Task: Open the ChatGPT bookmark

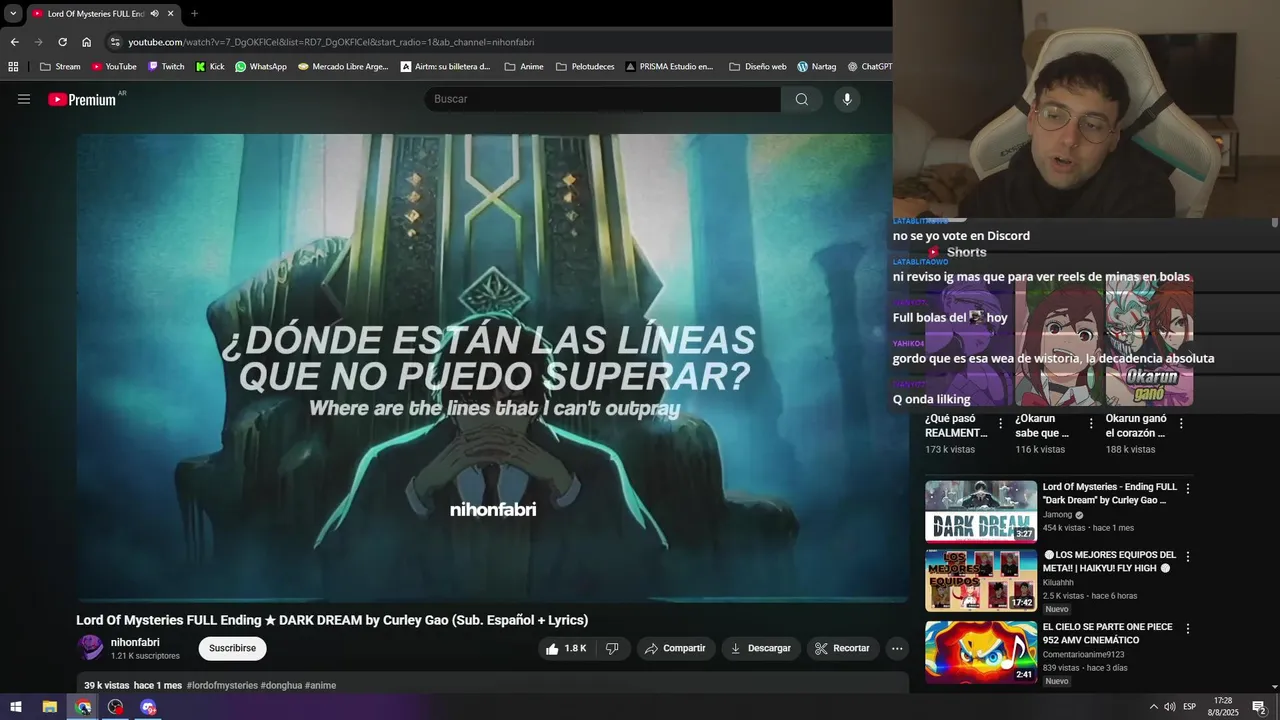Action: pyautogui.click(x=868, y=67)
